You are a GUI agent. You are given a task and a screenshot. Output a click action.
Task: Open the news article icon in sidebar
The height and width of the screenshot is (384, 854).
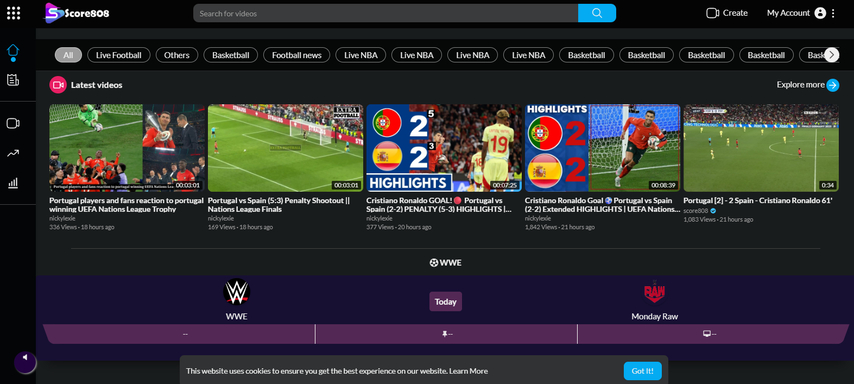(13, 80)
